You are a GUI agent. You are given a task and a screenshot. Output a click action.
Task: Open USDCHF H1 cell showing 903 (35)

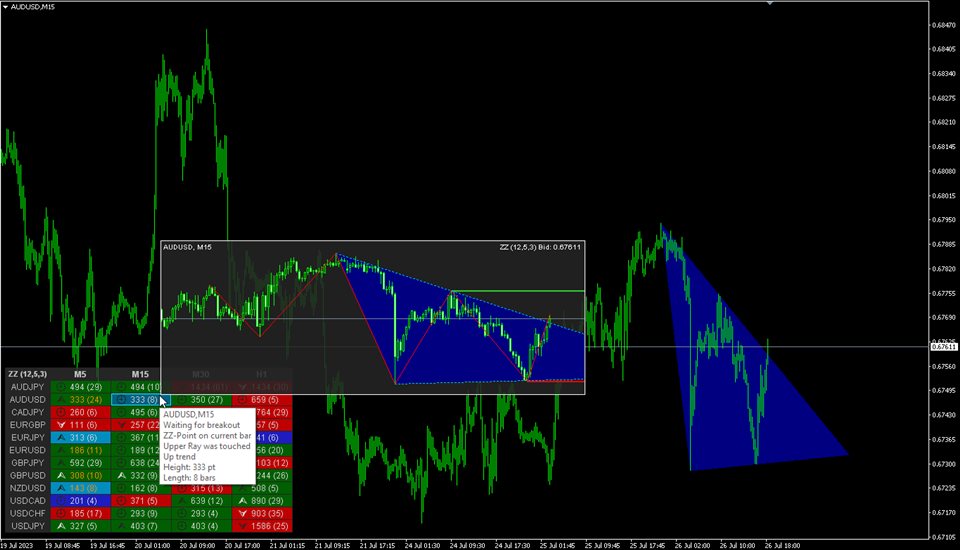coord(262,513)
